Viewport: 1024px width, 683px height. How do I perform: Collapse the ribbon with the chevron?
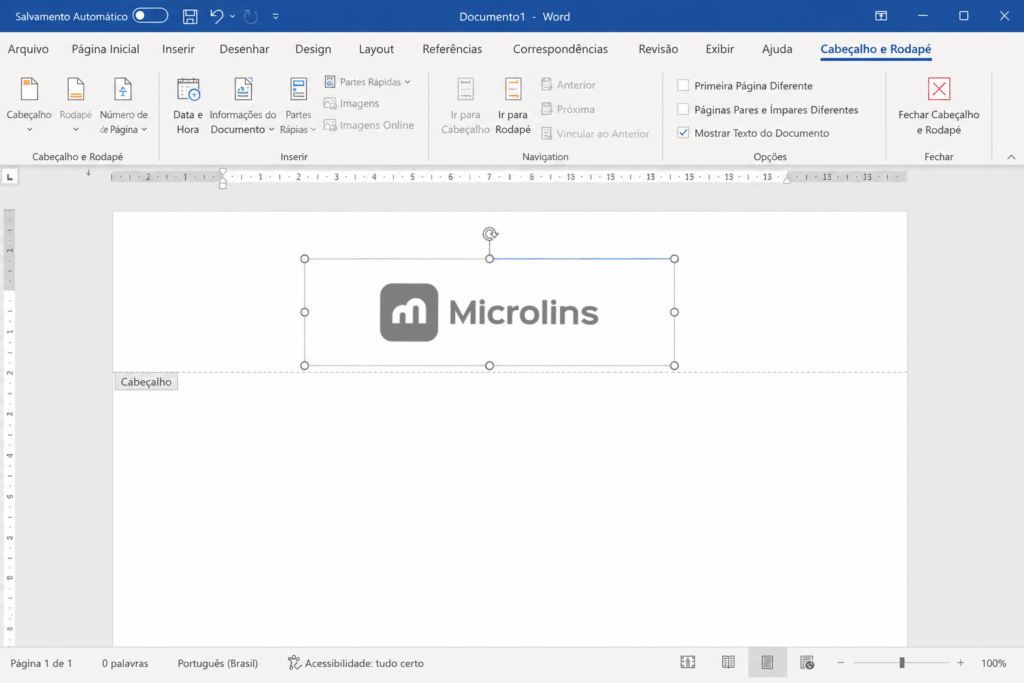point(1011,157)
